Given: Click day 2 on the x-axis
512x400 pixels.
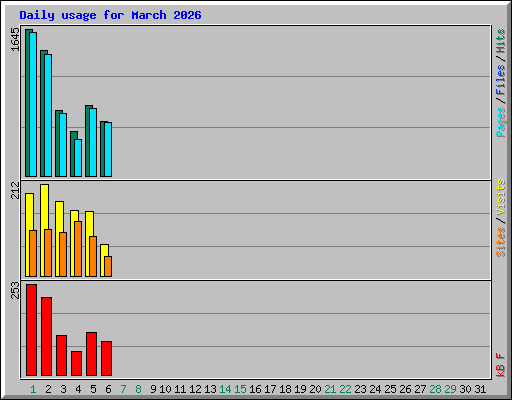Looking at the screenshot, I should click(48, 389).
